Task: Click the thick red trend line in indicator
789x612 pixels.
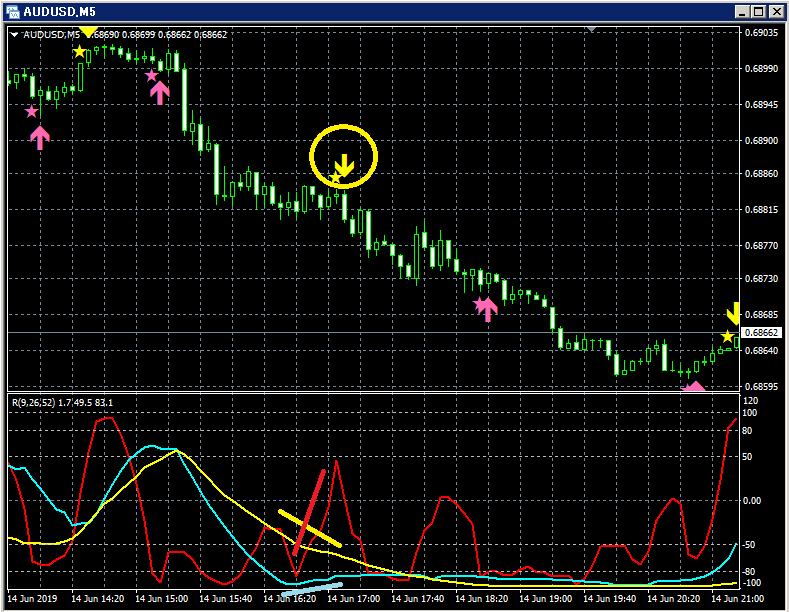Action: point(309,513)
